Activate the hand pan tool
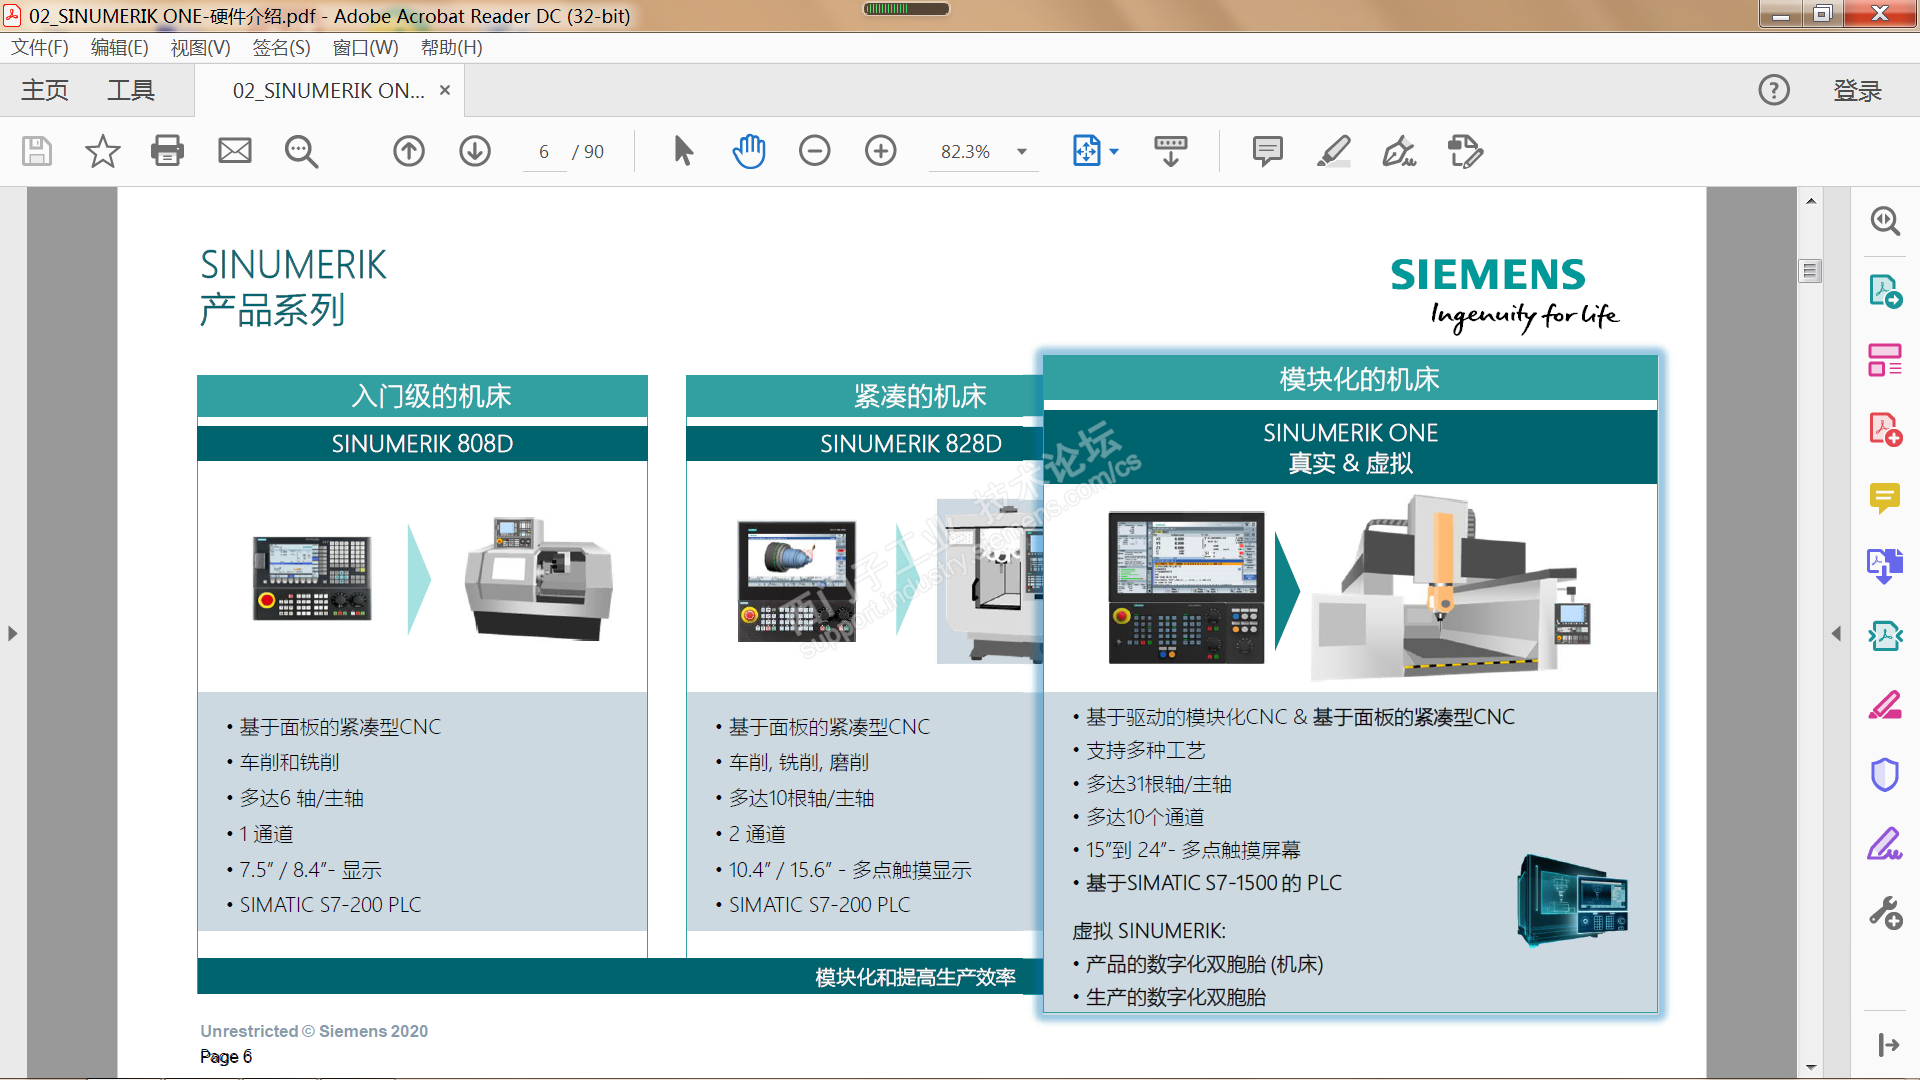 (748, 151)
